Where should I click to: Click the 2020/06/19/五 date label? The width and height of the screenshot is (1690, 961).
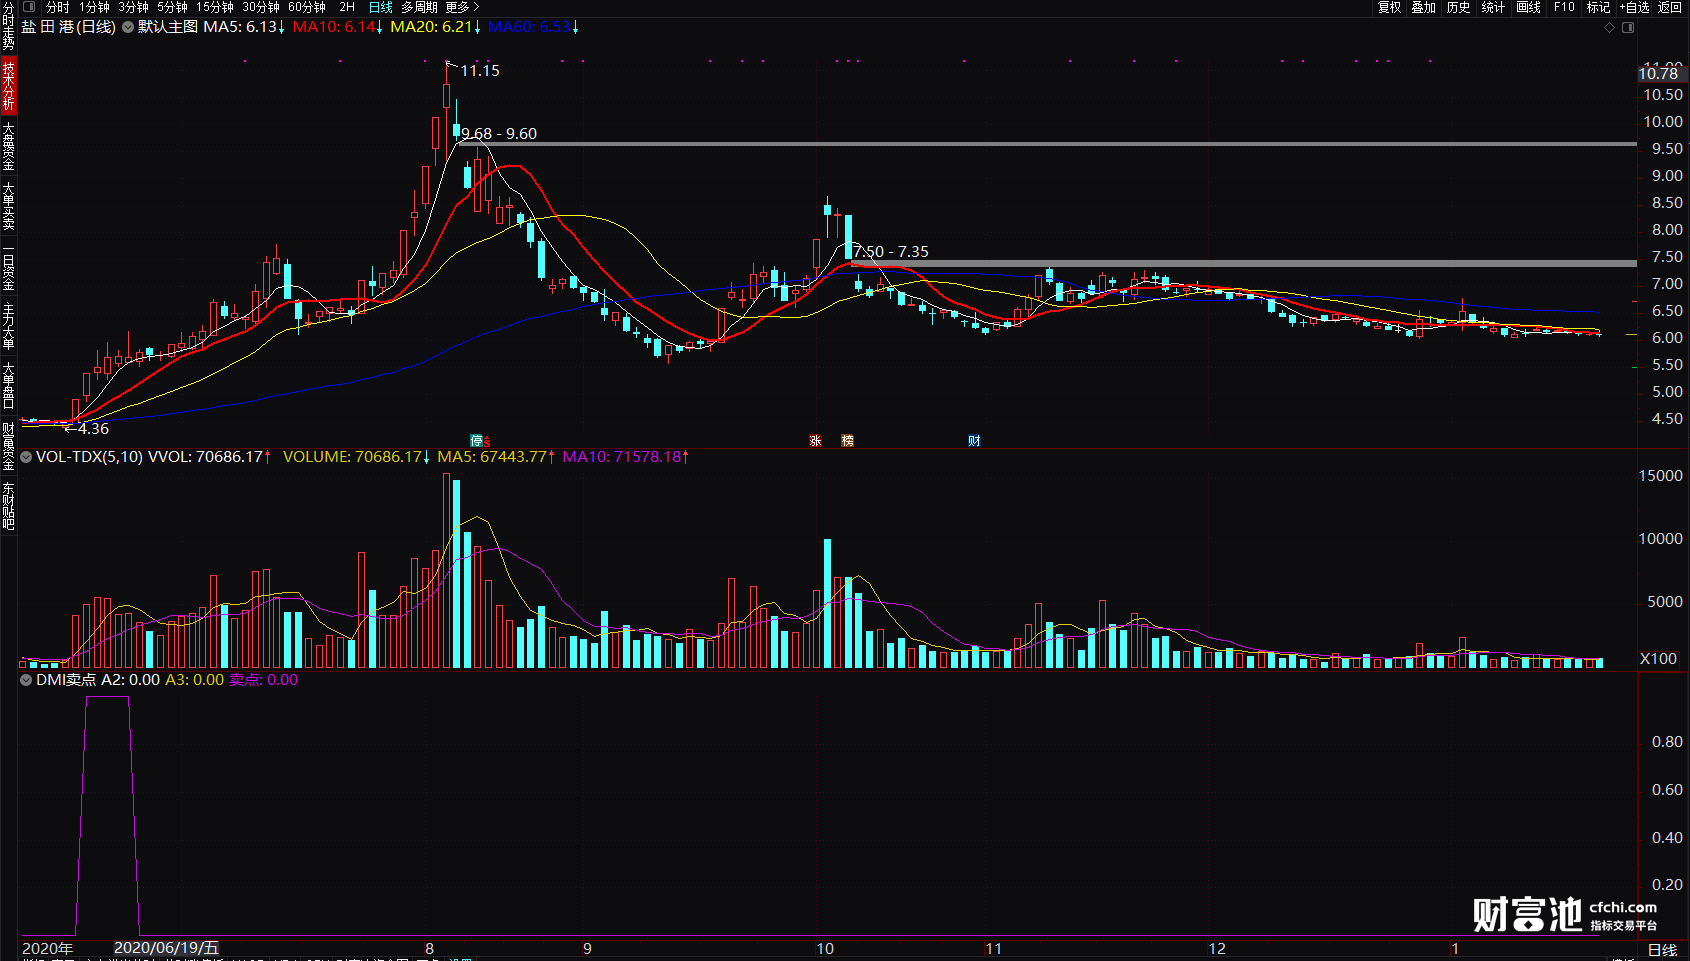(x=166, y=948)
